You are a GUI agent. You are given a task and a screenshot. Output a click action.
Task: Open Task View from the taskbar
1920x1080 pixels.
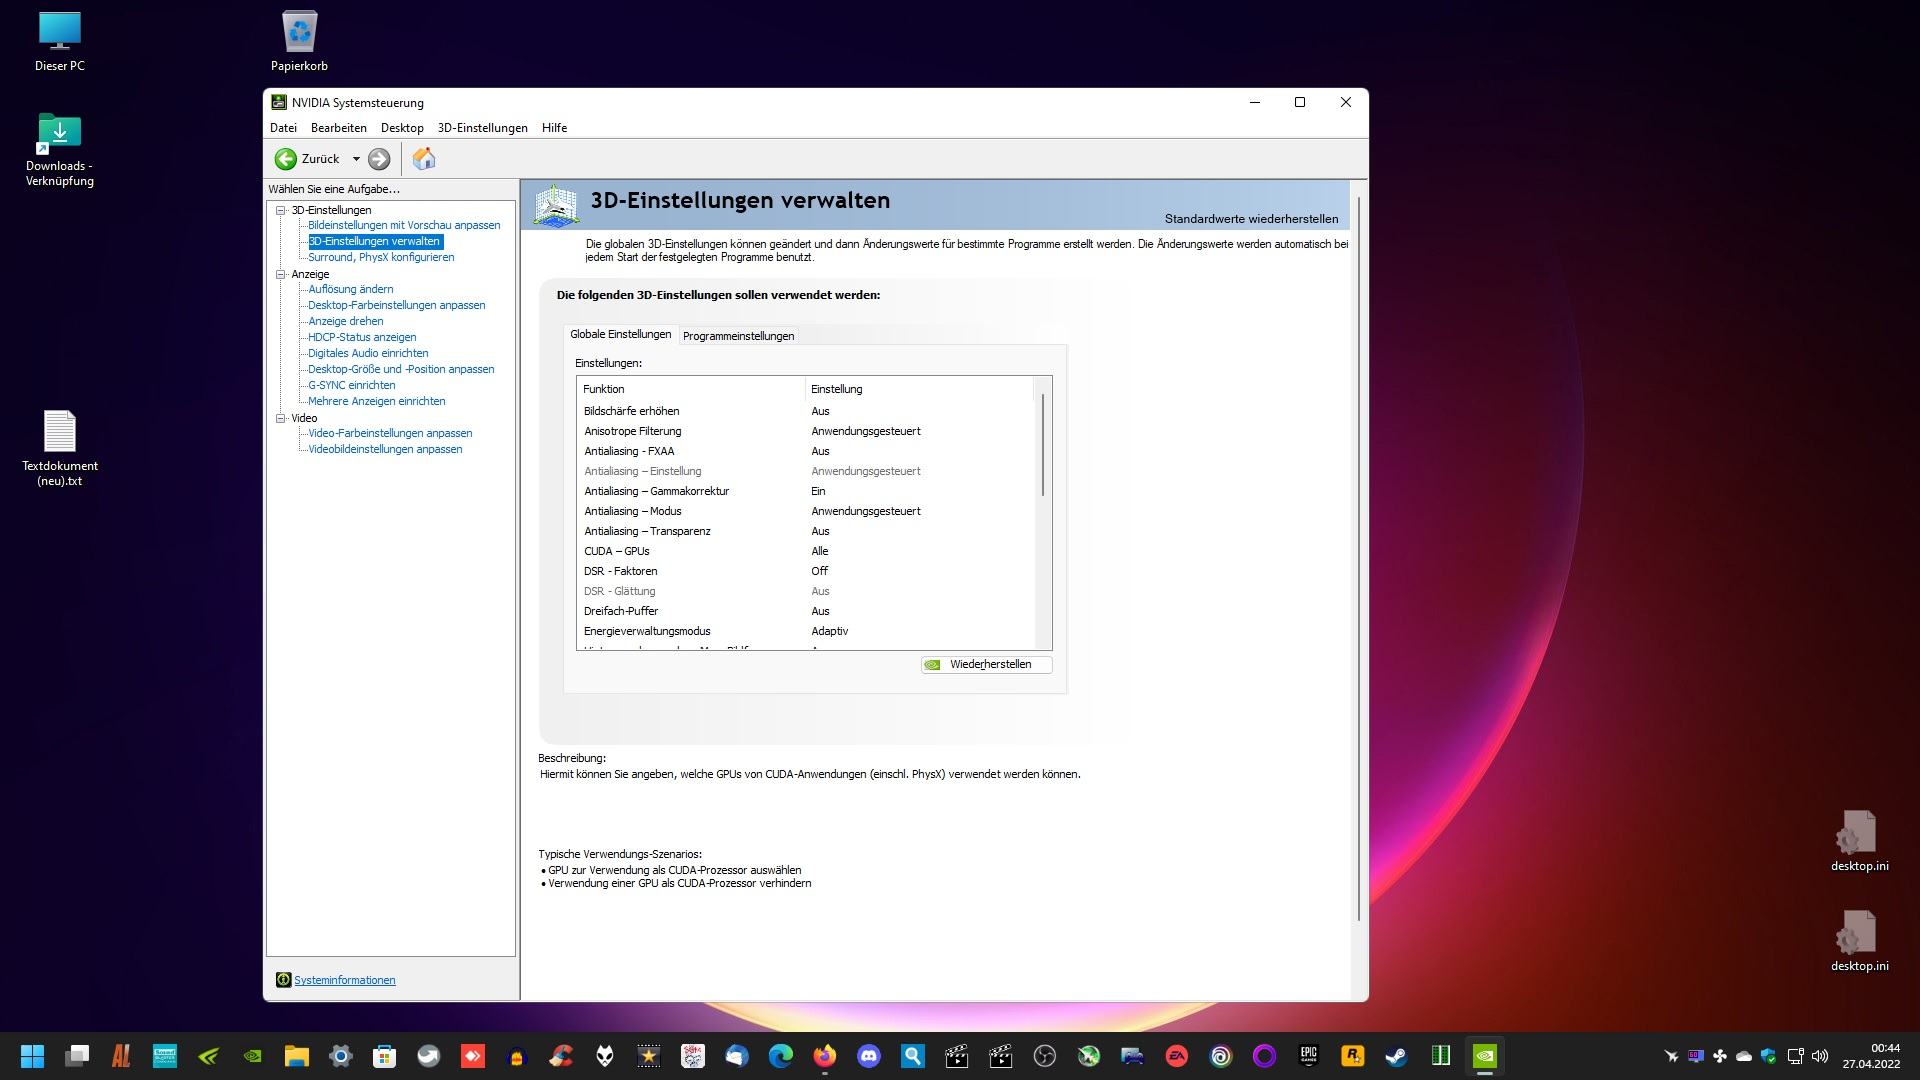point(77,1056)
